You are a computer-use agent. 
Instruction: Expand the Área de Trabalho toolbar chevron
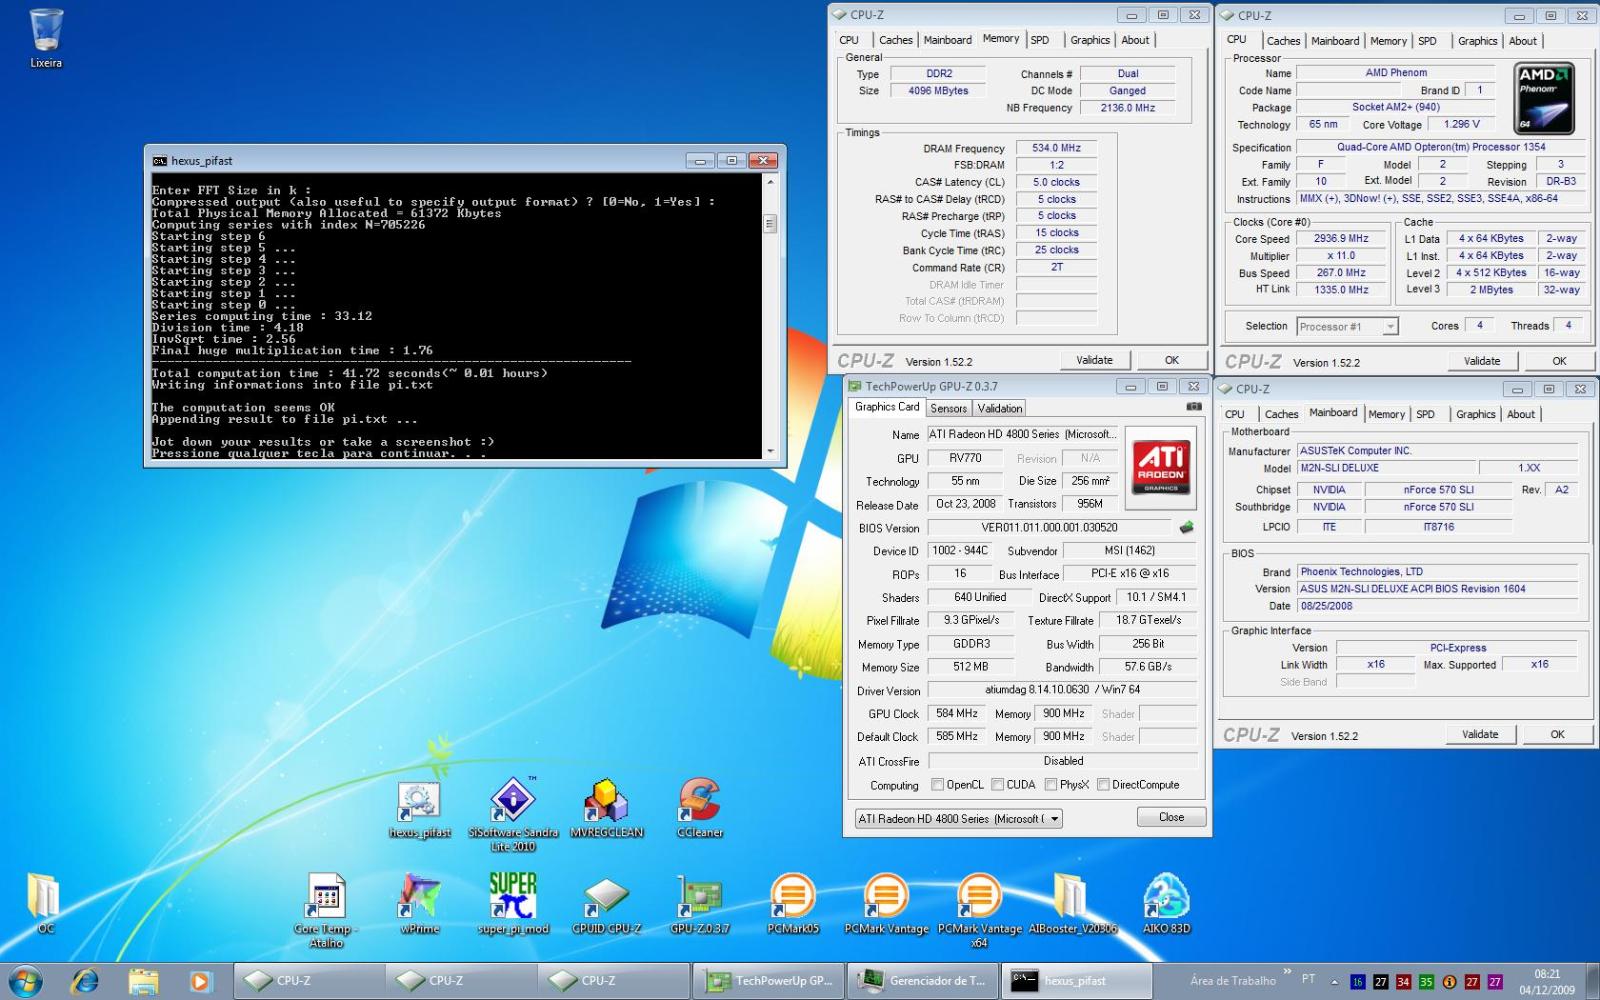(x=1287, y=972)
